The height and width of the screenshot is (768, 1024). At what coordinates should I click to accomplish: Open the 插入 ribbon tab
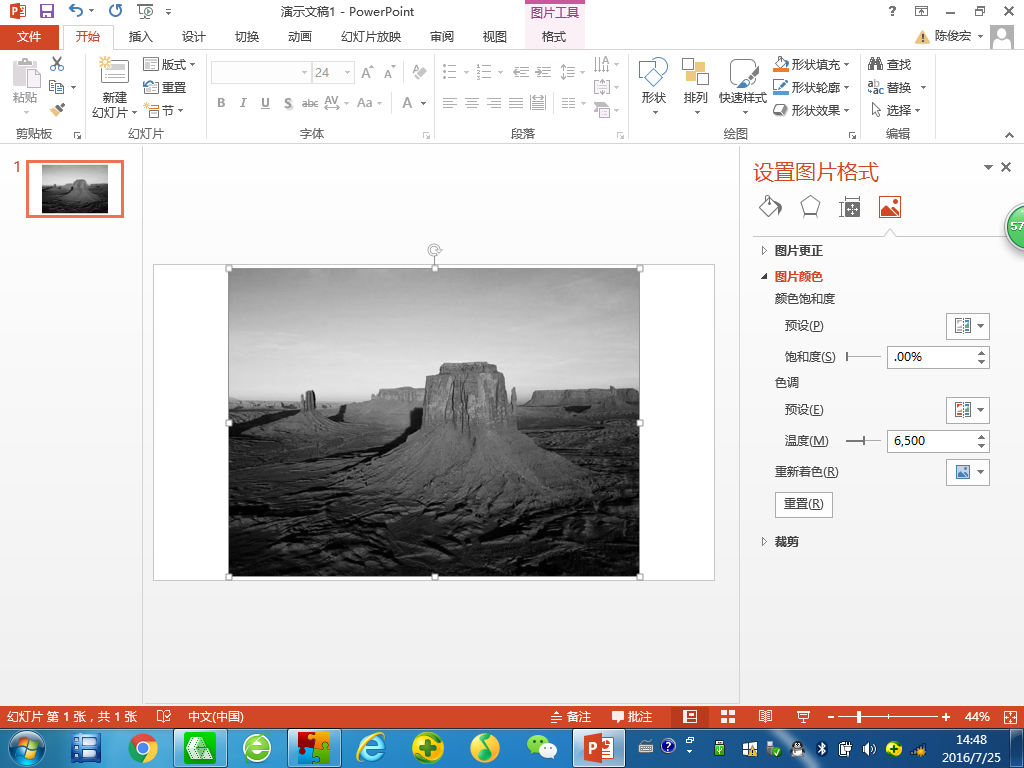click(x=141, y=37)
